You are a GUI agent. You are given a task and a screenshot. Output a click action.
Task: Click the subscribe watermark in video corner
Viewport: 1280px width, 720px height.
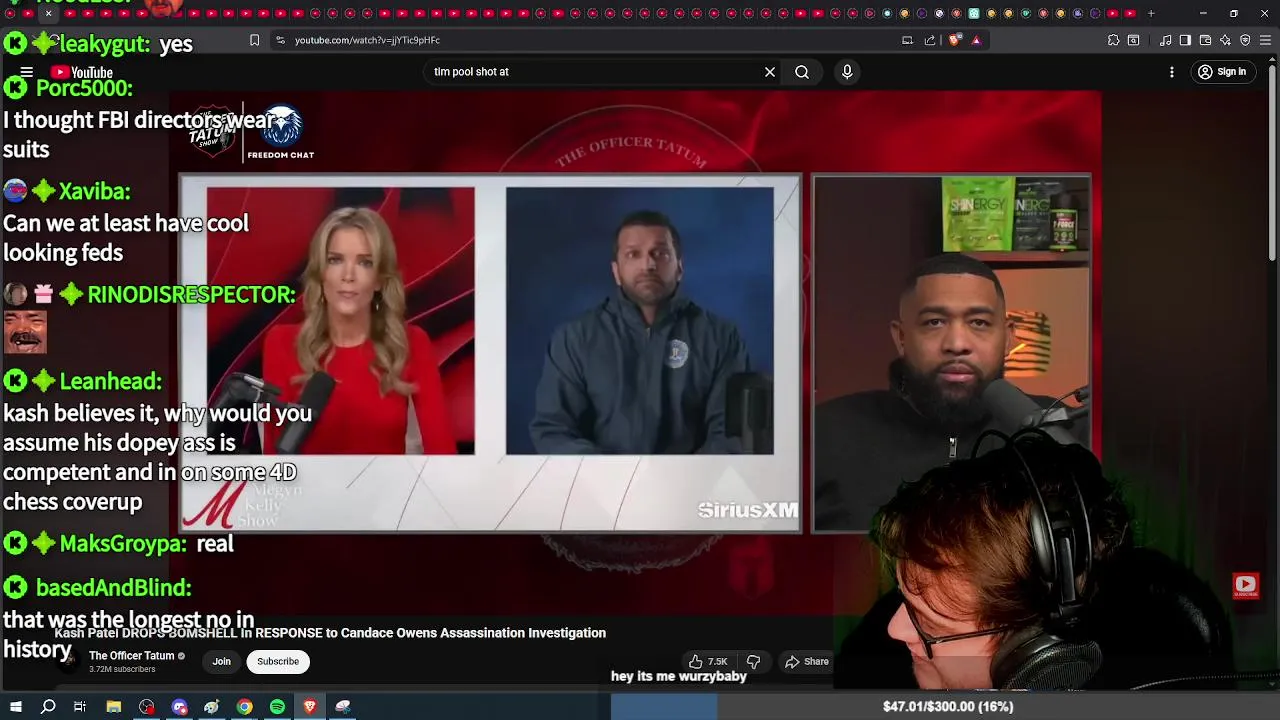1245,586
